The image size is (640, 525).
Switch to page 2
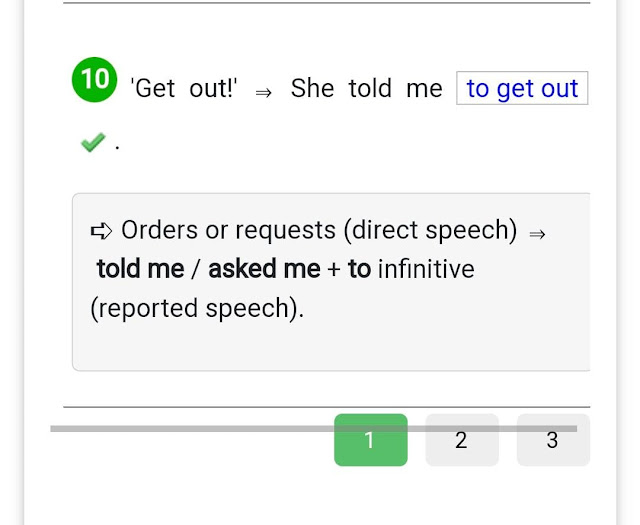pos(461,440)
